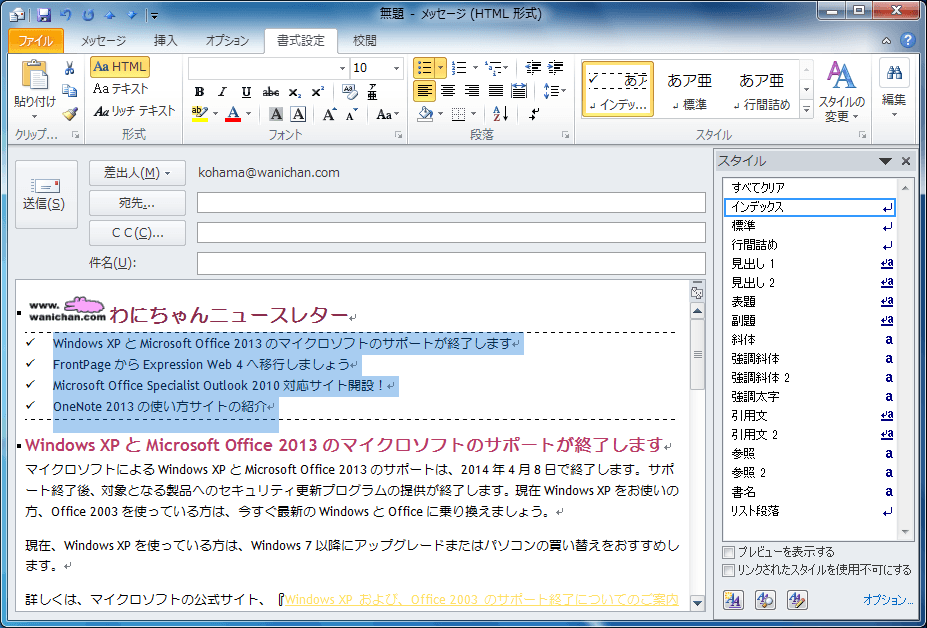Open the font size dropdown showing 10
The image size is (927, 628).
tap(396, 69)
